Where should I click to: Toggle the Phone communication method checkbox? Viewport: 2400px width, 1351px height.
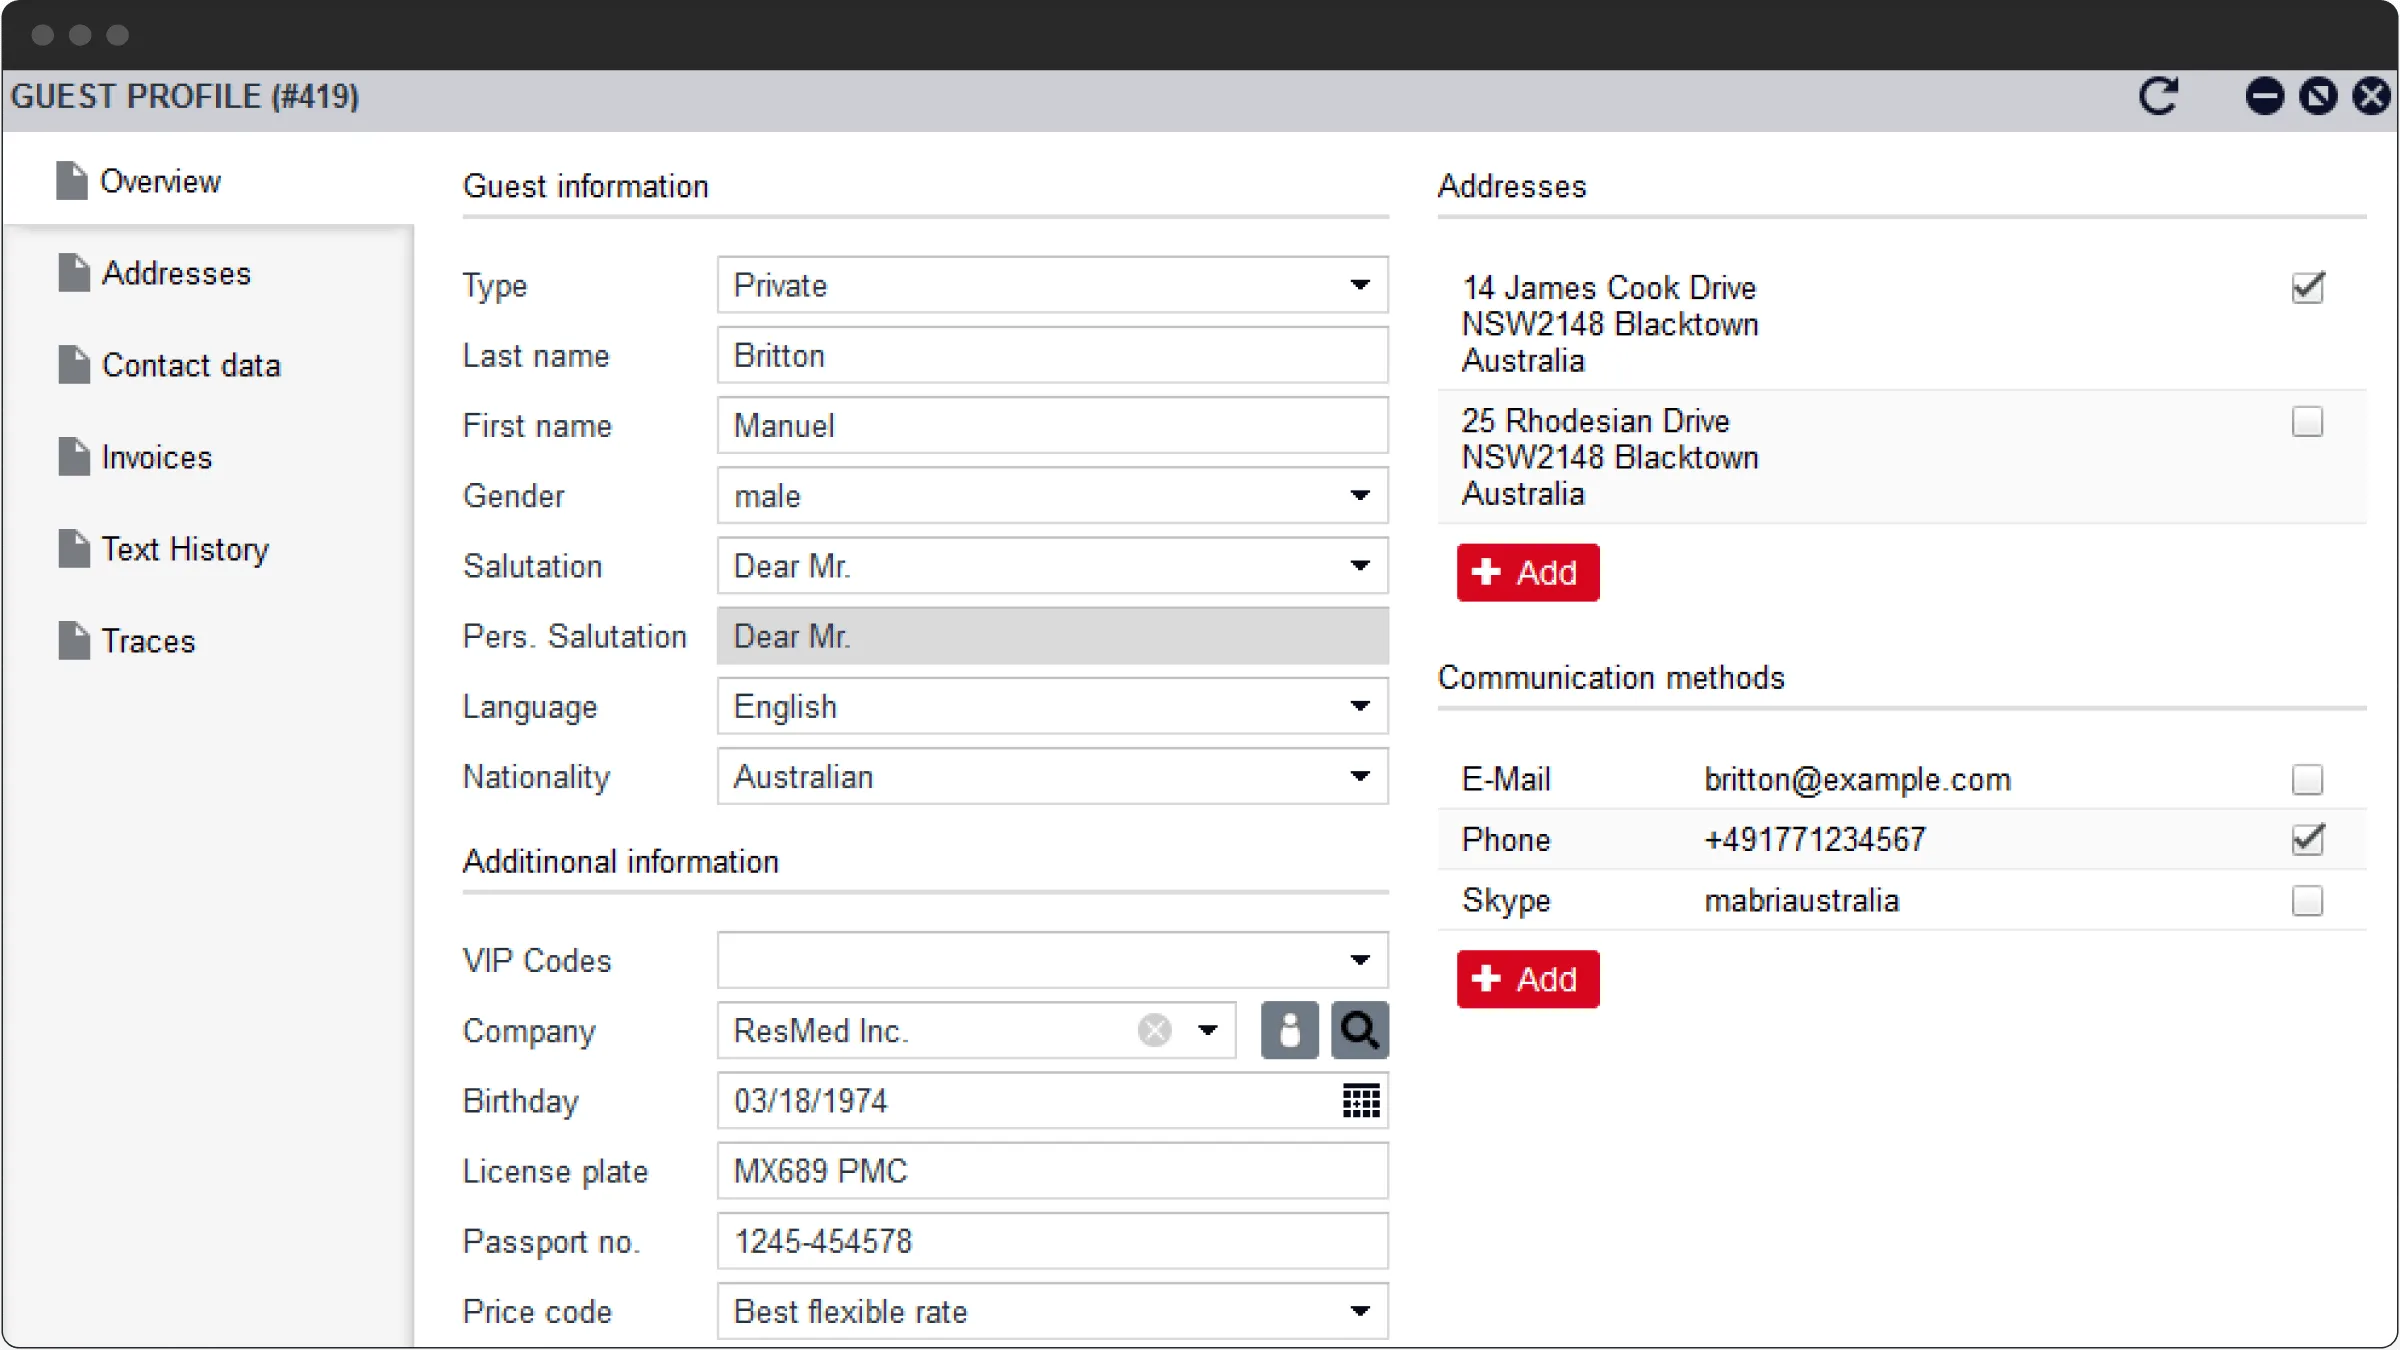(2308, 840)
